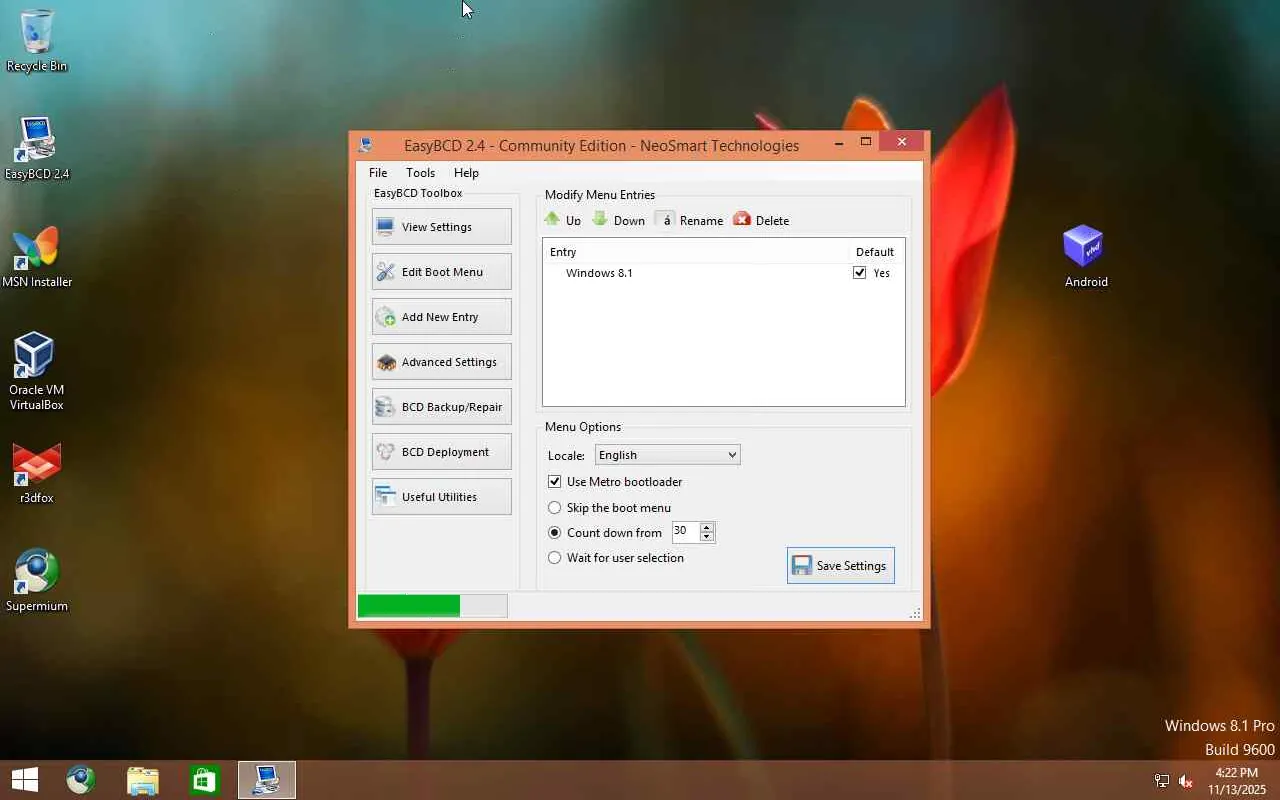Click the window resize grip corner
Screen dimensions: 1280x800
(x=915, y=613)
